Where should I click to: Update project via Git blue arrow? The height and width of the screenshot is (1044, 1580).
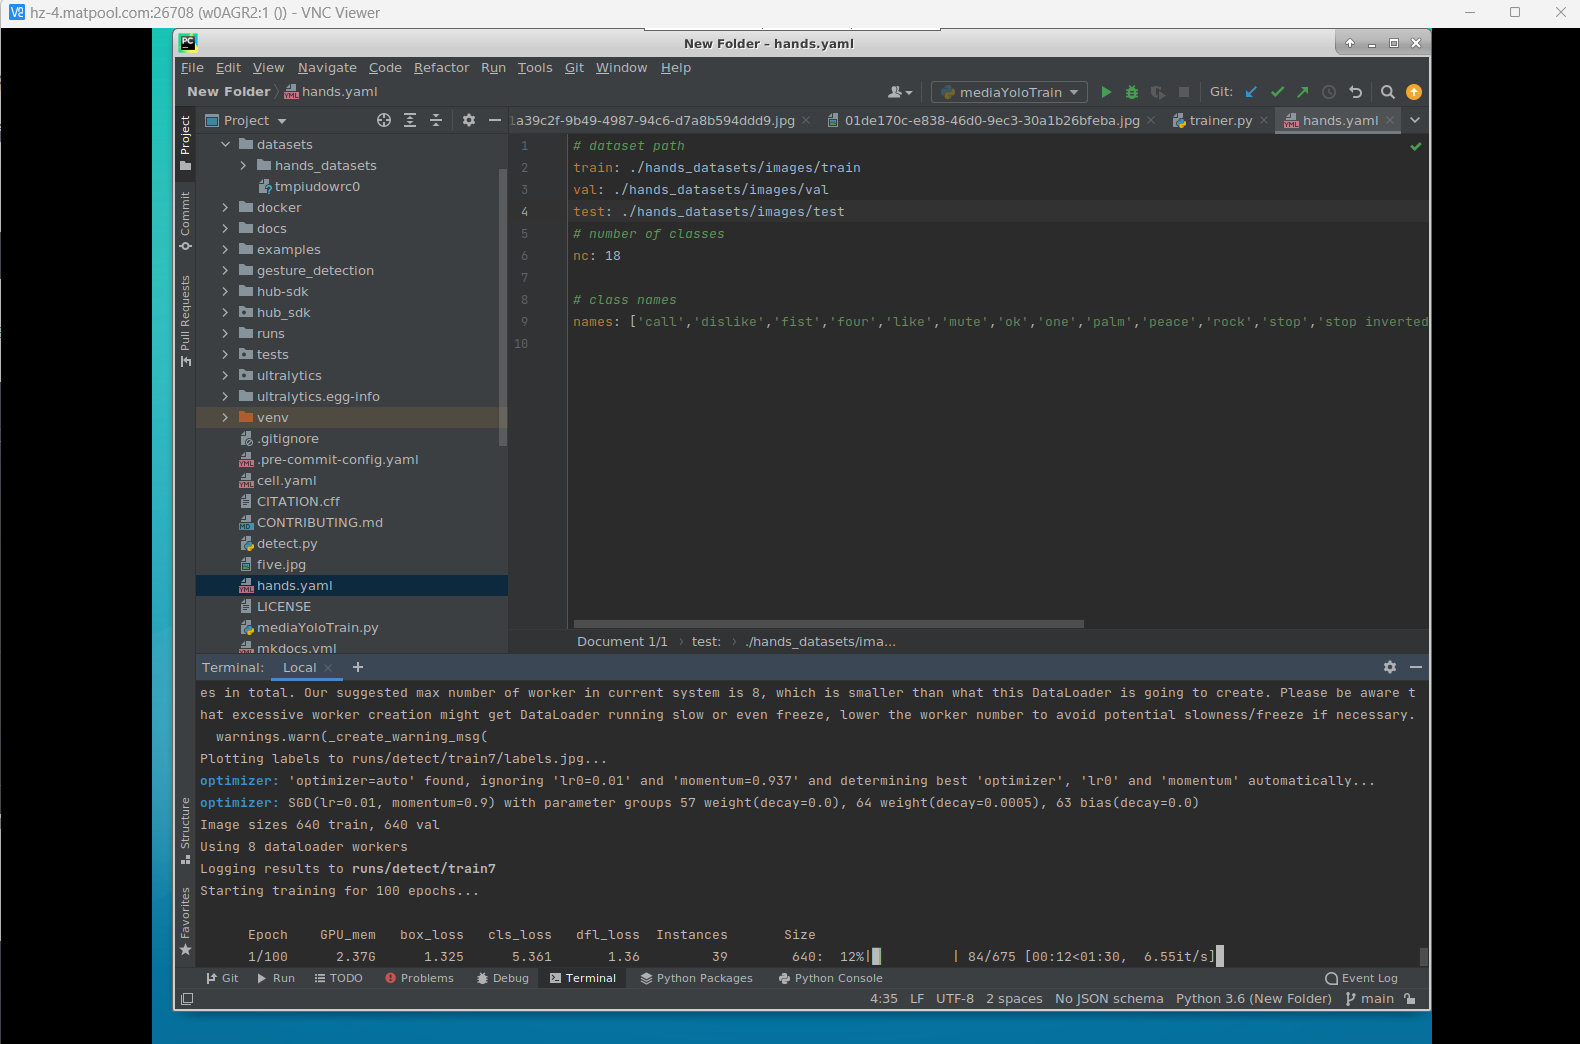1251,92
